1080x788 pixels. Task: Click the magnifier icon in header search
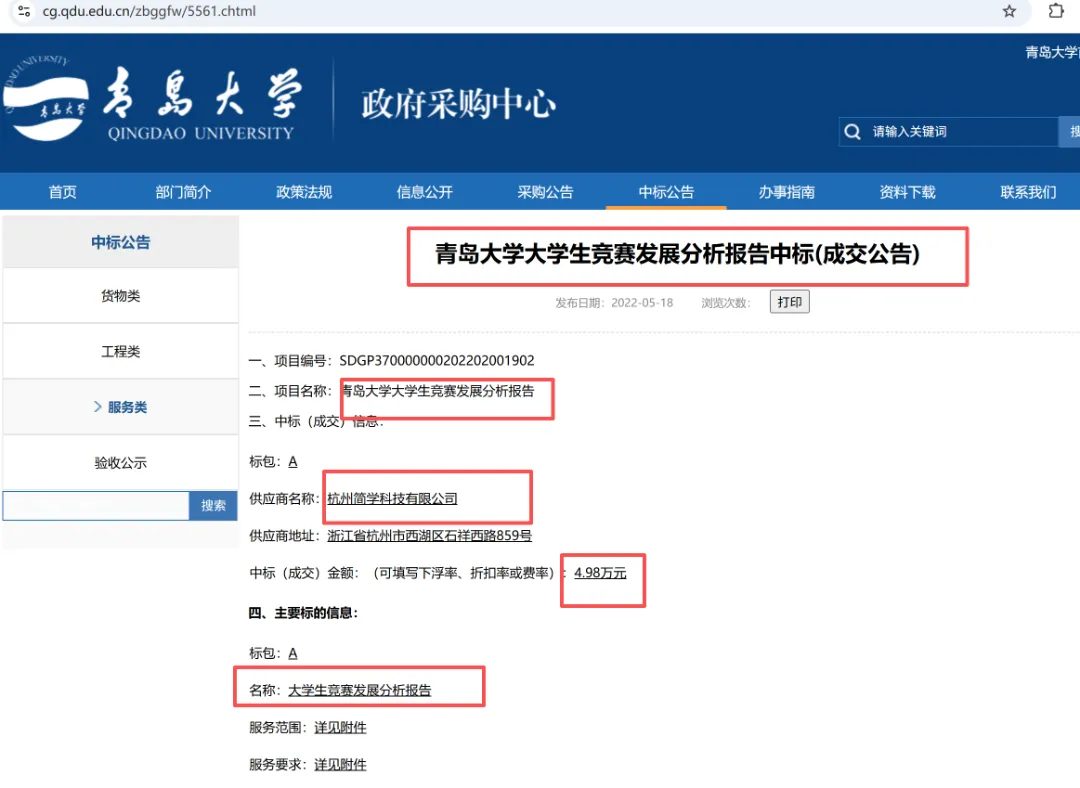click(x=853, y=132)
